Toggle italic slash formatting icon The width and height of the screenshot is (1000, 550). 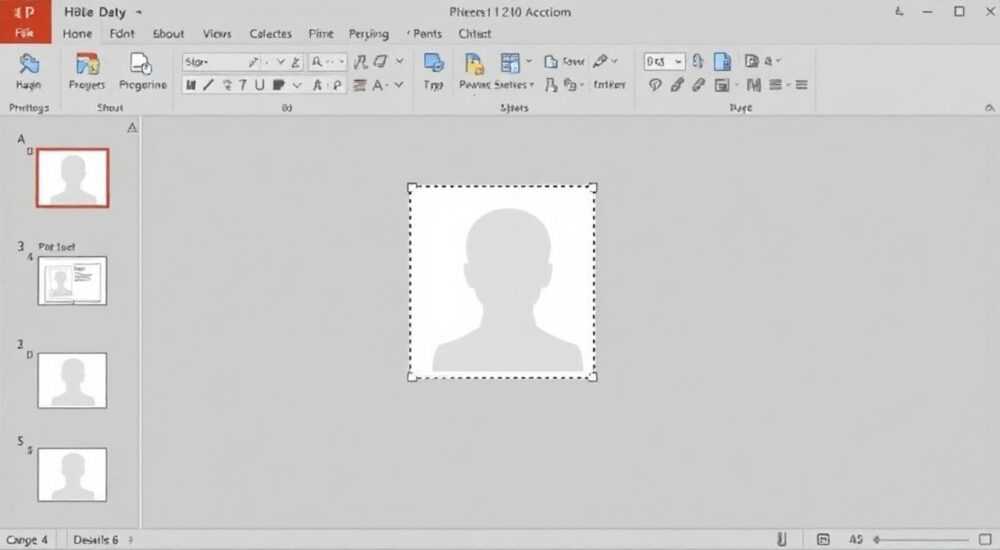pos(209,85)
